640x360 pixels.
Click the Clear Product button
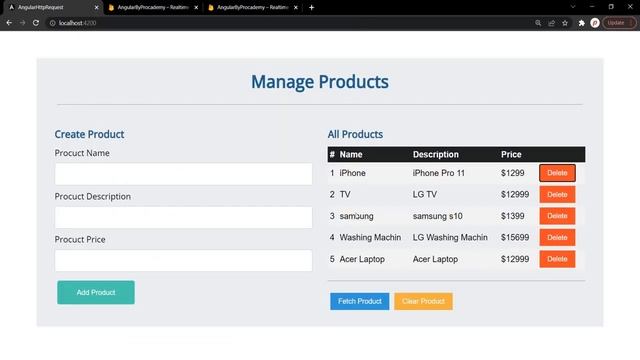click(423, 301)
